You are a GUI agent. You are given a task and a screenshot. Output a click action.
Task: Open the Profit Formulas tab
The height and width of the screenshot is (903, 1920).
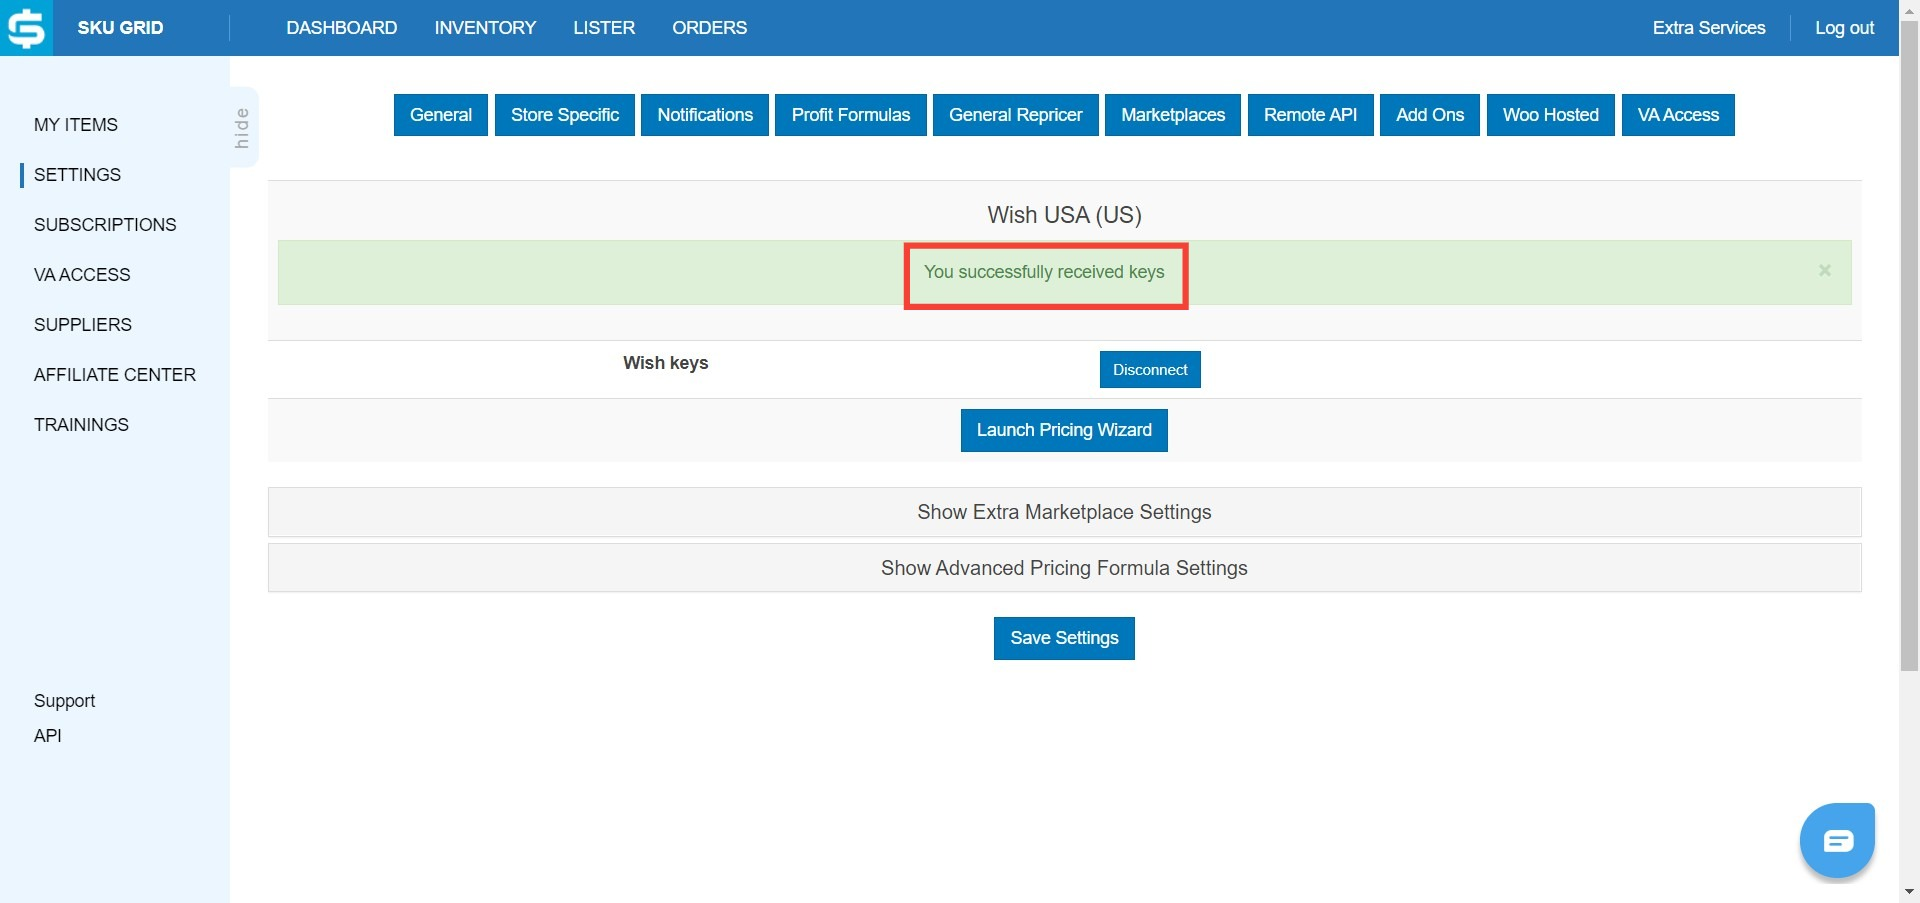851,115
